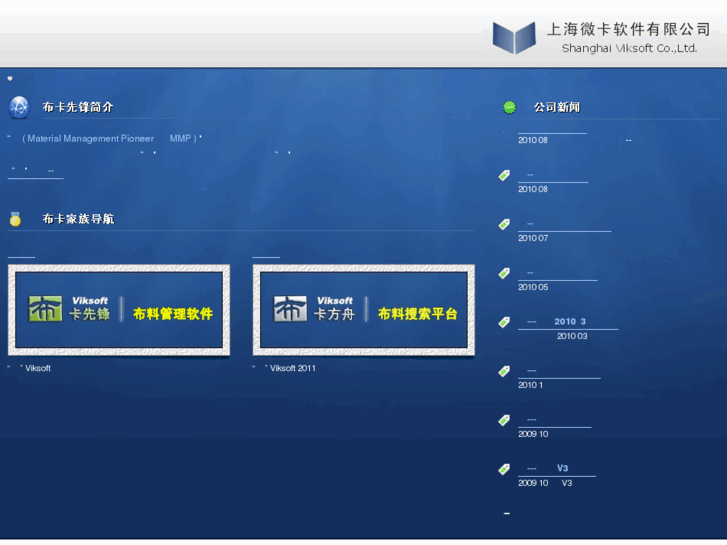Open the short underlined link below the MMP intro
The image size is (727, 545).
[35, 172]
